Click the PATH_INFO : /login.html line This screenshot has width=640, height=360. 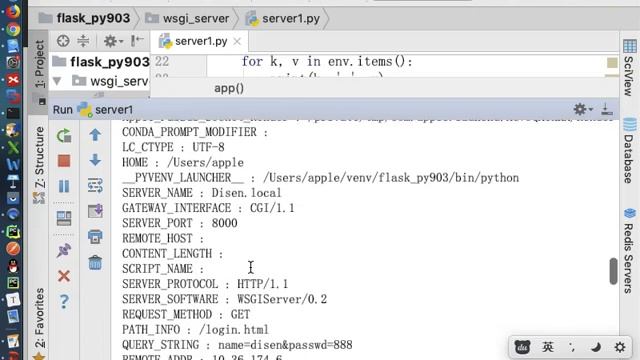(195, 329)
